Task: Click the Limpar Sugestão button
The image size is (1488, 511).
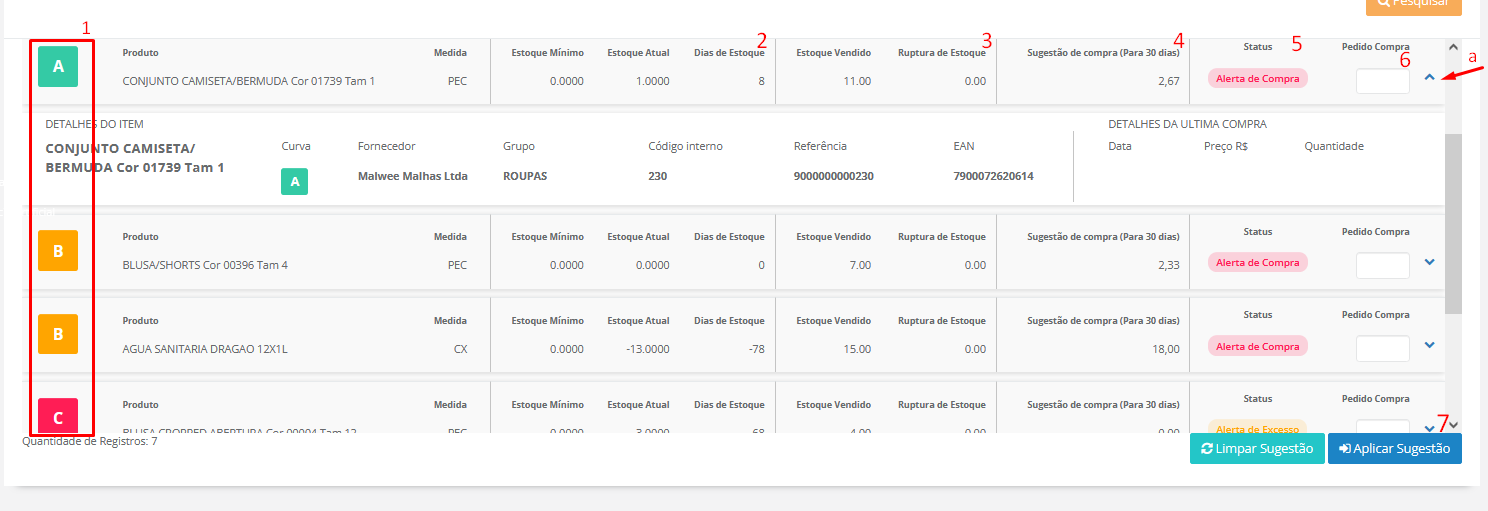Action: pyautogui.click(x=1257, y=449)
